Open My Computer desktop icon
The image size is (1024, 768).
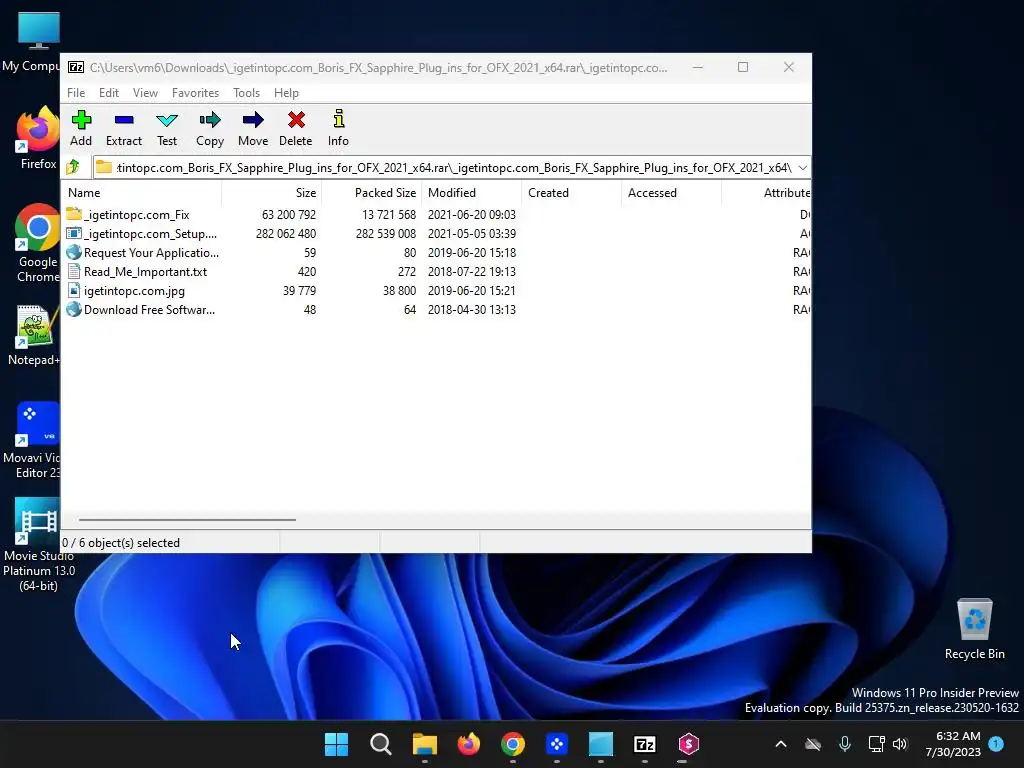[x=34, y=40]
